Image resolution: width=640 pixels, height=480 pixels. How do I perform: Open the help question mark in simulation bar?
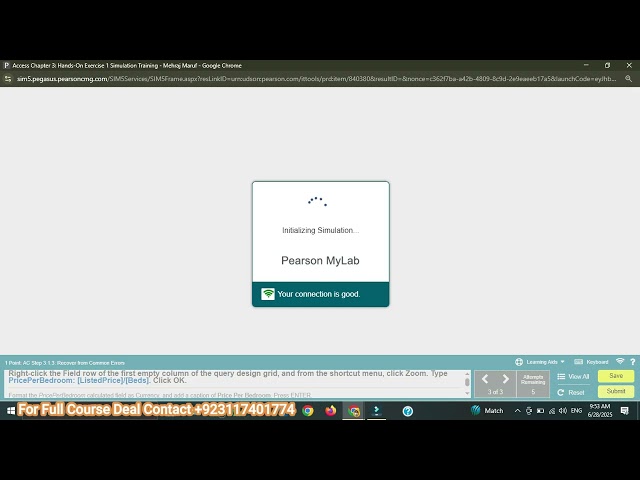633,362
